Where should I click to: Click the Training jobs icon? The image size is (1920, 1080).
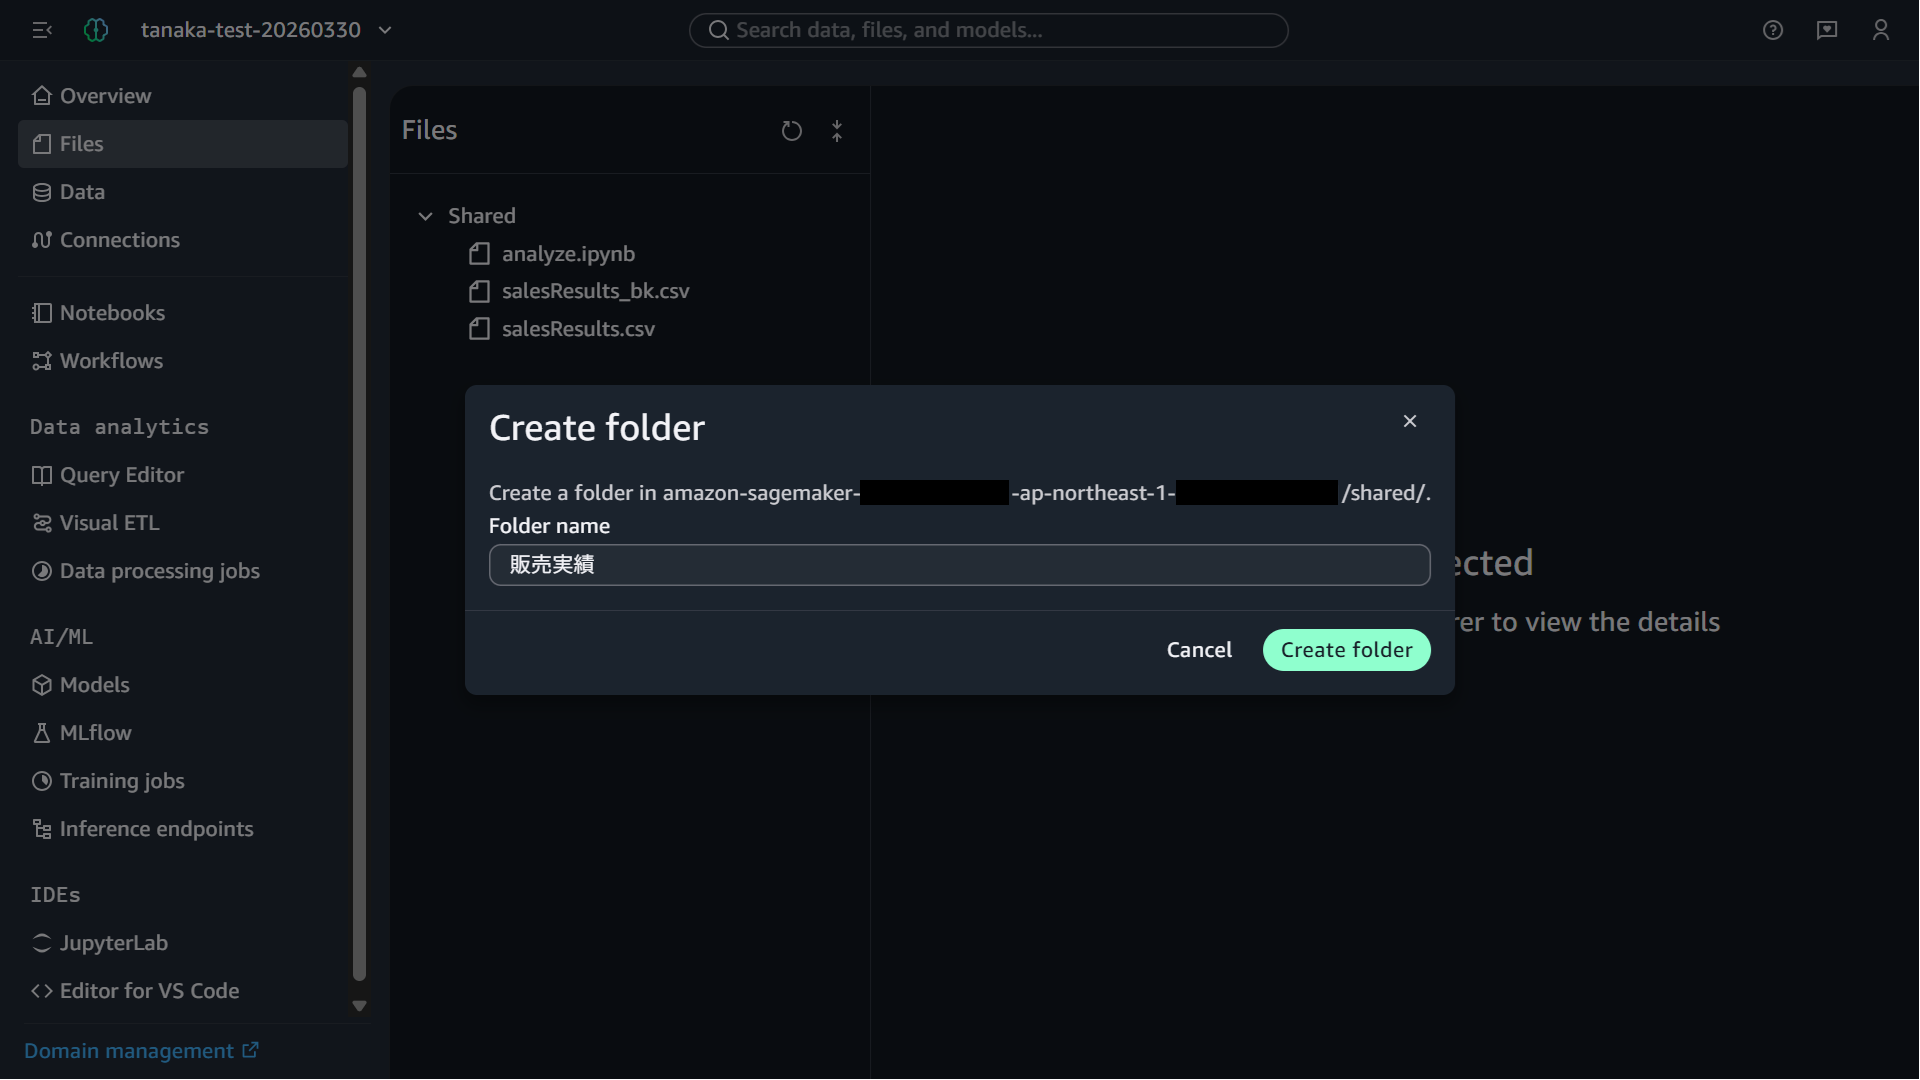point(41,781)
